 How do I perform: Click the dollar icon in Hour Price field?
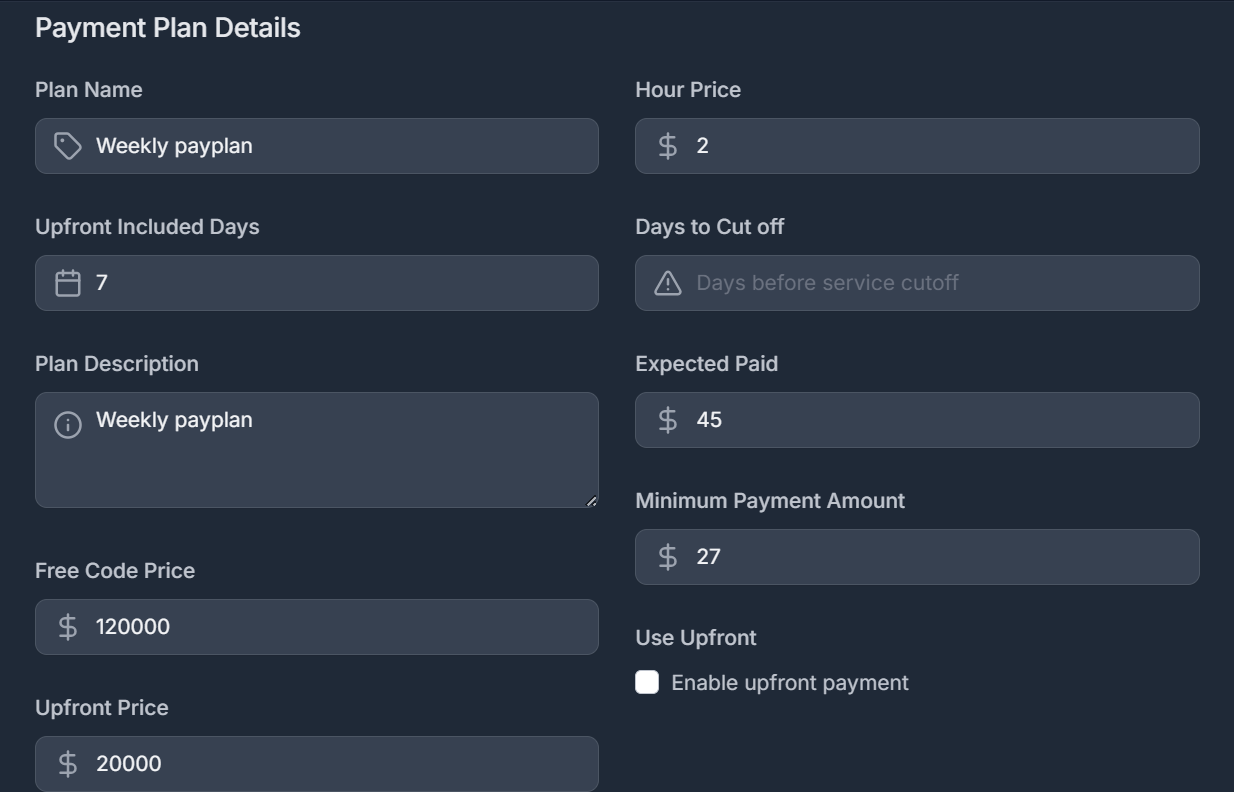coord(667,146)
